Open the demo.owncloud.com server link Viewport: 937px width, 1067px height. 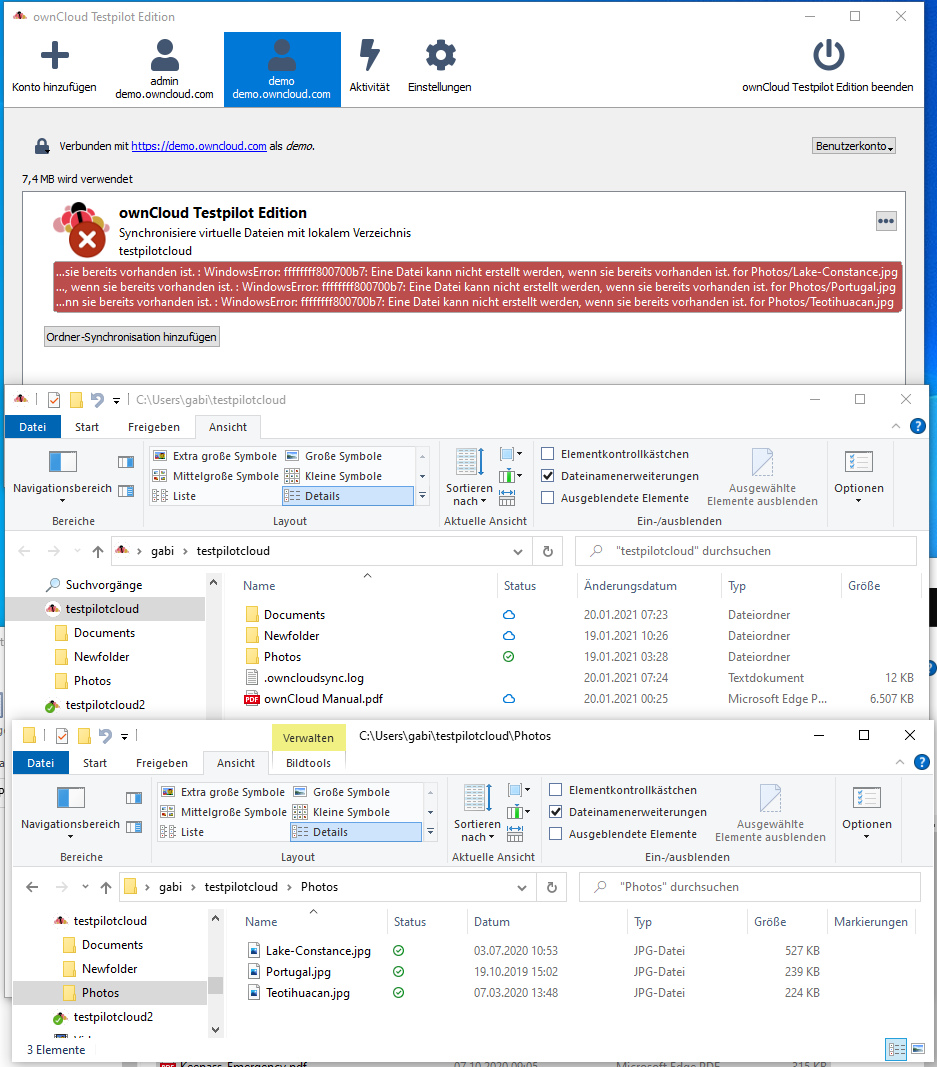[x=199, y=146]
